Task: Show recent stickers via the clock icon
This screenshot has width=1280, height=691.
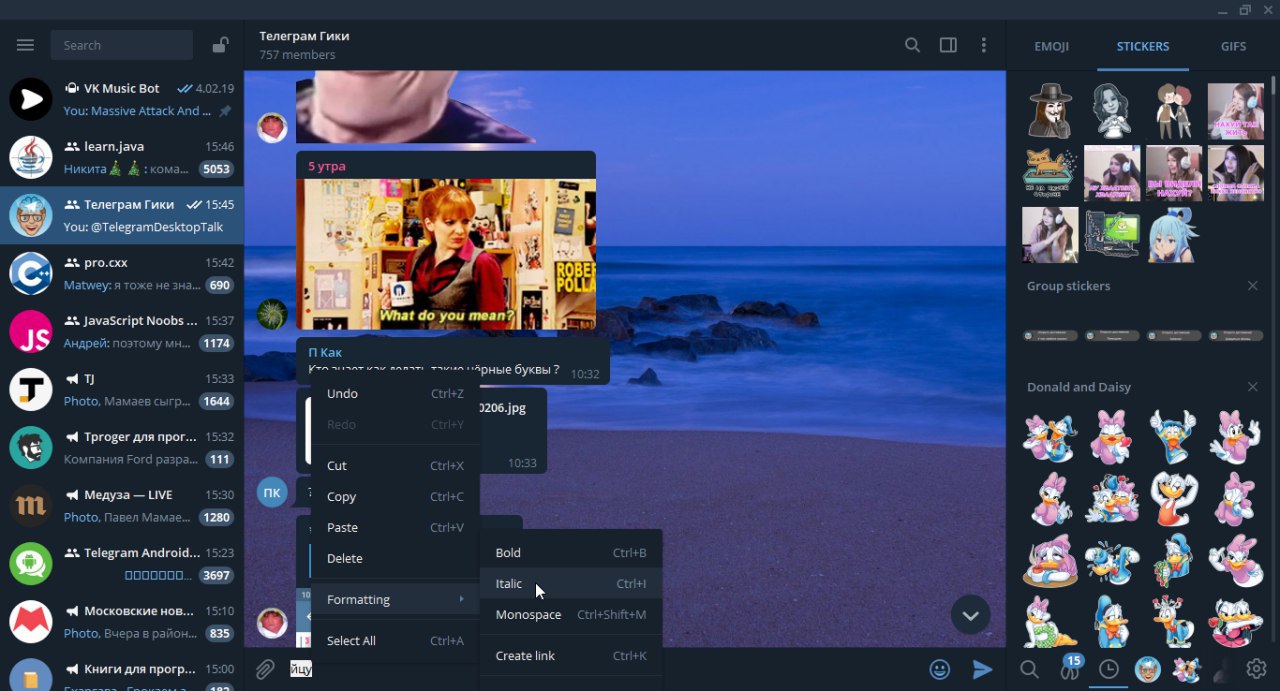Action: [1108, 669]
